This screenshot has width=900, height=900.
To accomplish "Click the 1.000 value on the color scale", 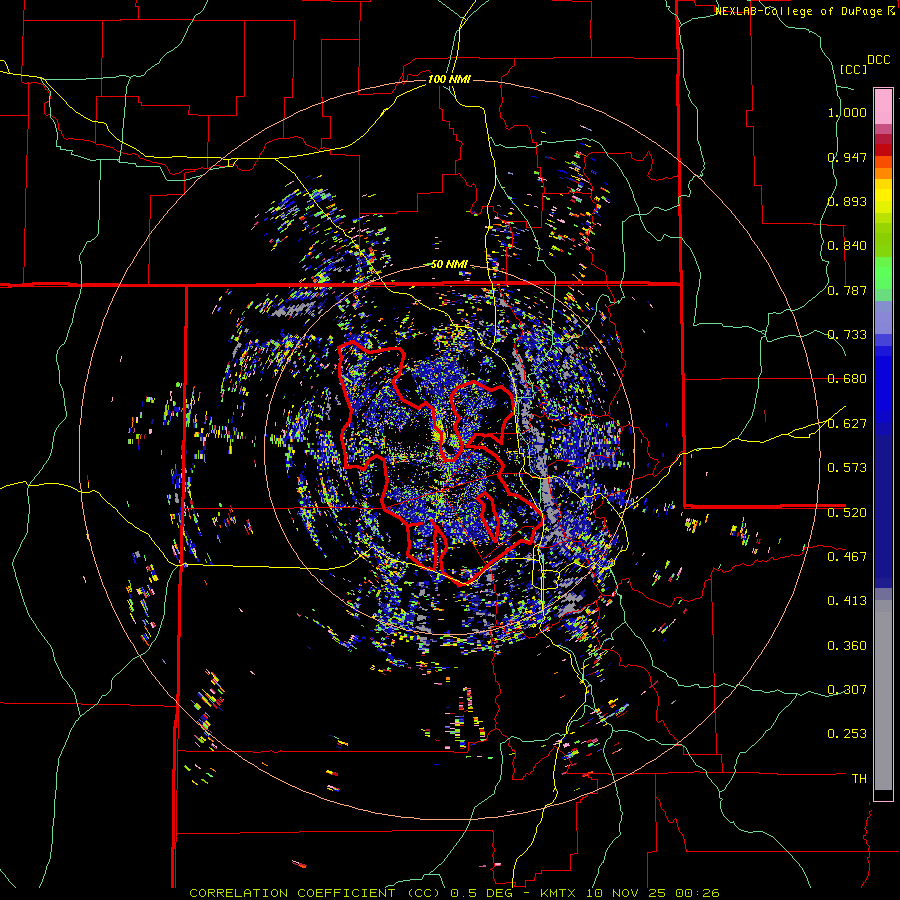I will point(847,112).
